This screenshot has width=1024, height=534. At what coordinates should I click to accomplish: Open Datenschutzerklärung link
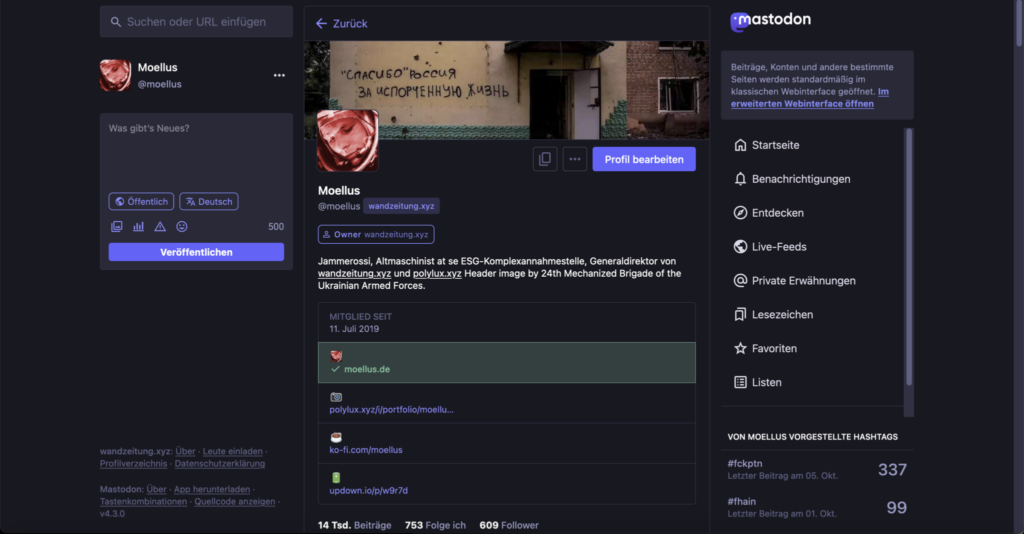click(x=219, y=463)
